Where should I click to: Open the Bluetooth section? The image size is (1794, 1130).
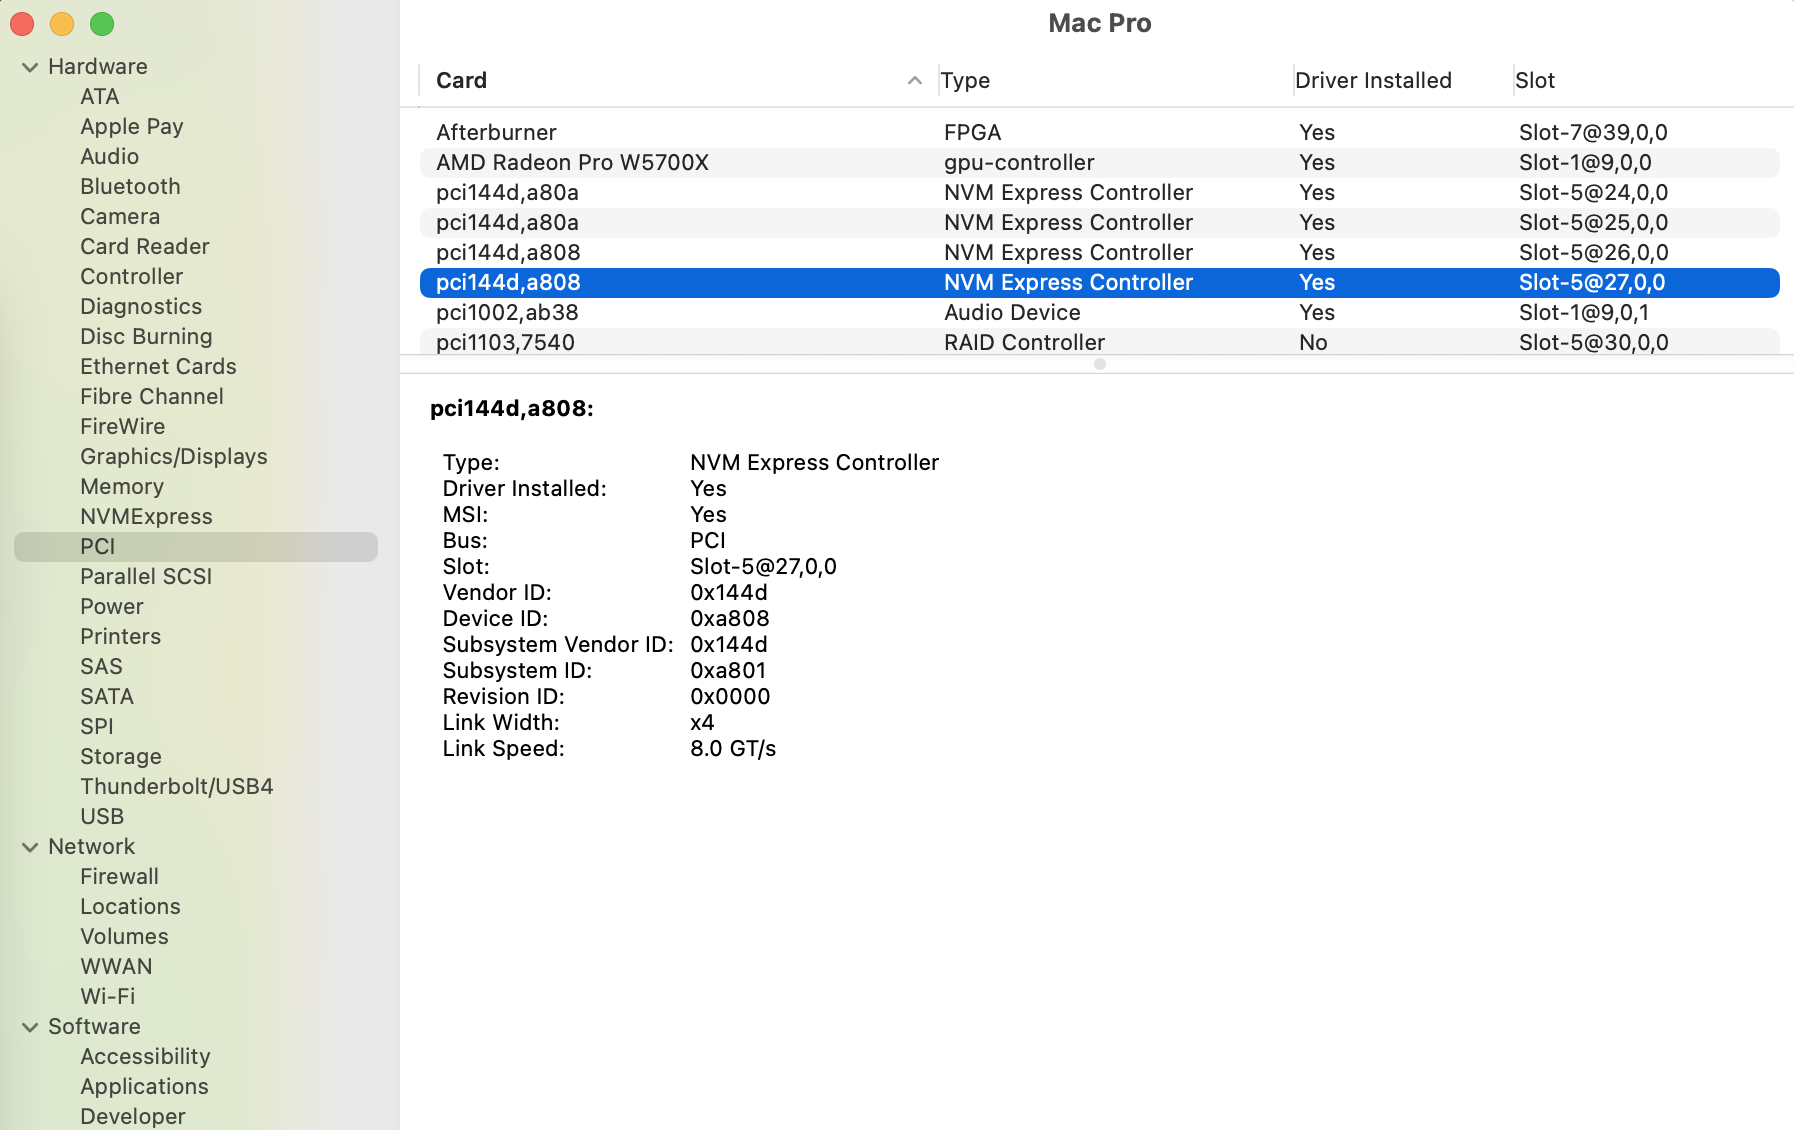(131, 187)
